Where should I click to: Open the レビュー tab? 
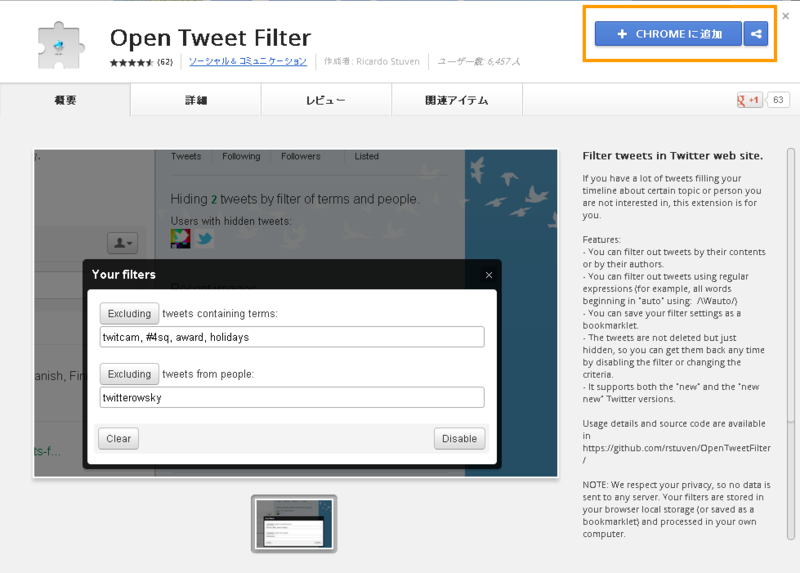tap(327, 100)
